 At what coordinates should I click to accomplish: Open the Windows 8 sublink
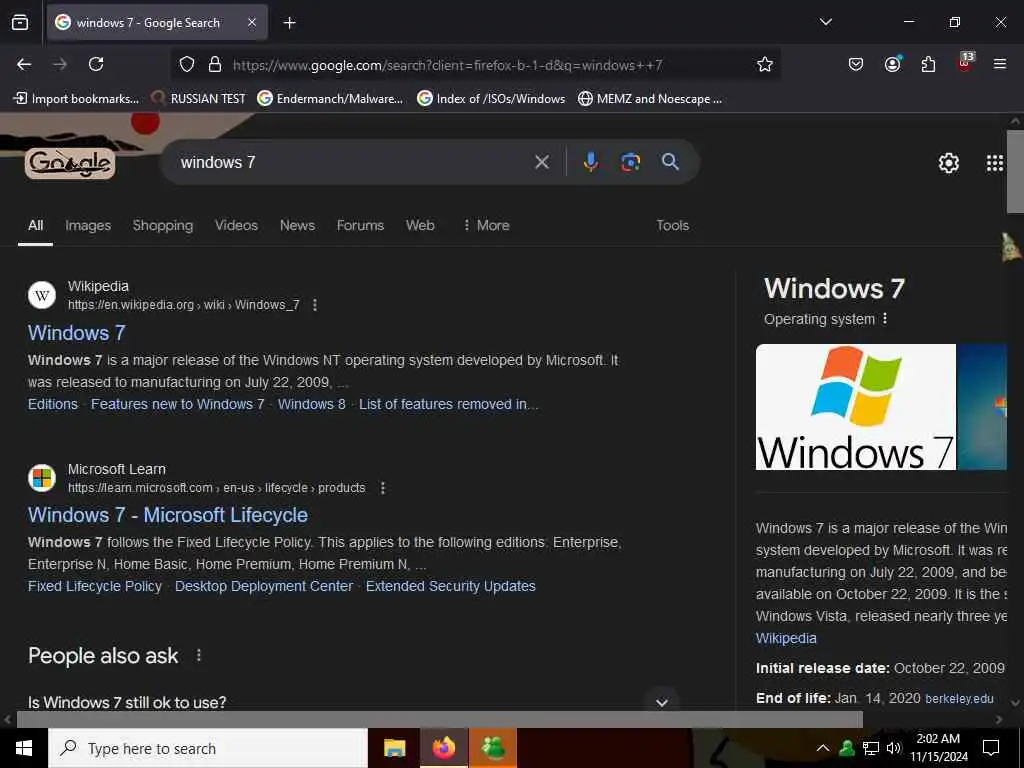coord(312,404)
